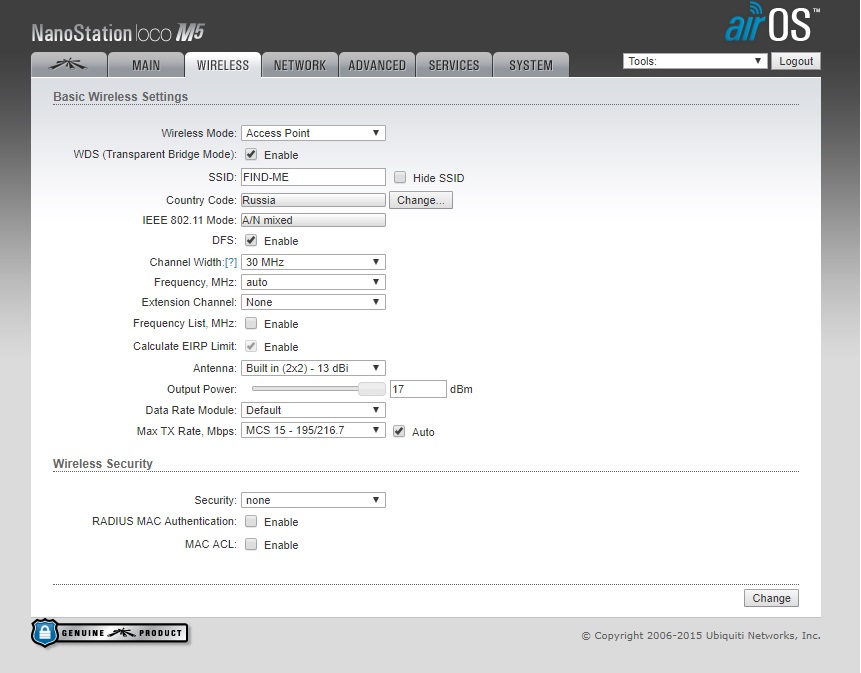Enable the MAC ACL checkbox
The image size is (861, 673).
tap(251, 545)
